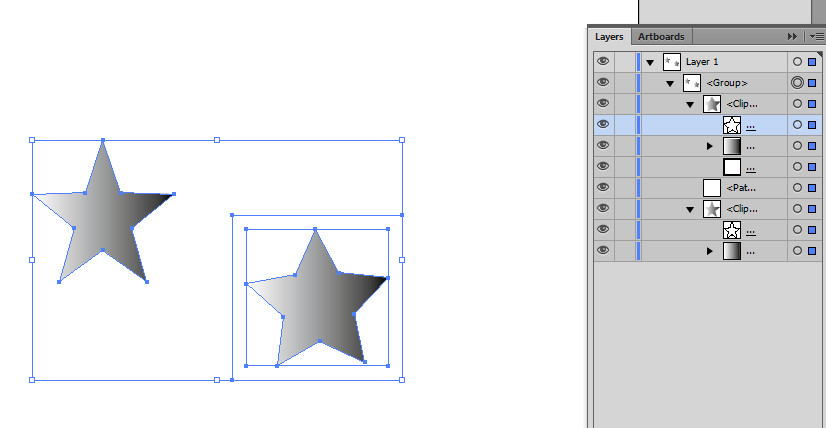826x428 pixels.
Task: Select the '<Group>' row label
Action: coord(726,83)
